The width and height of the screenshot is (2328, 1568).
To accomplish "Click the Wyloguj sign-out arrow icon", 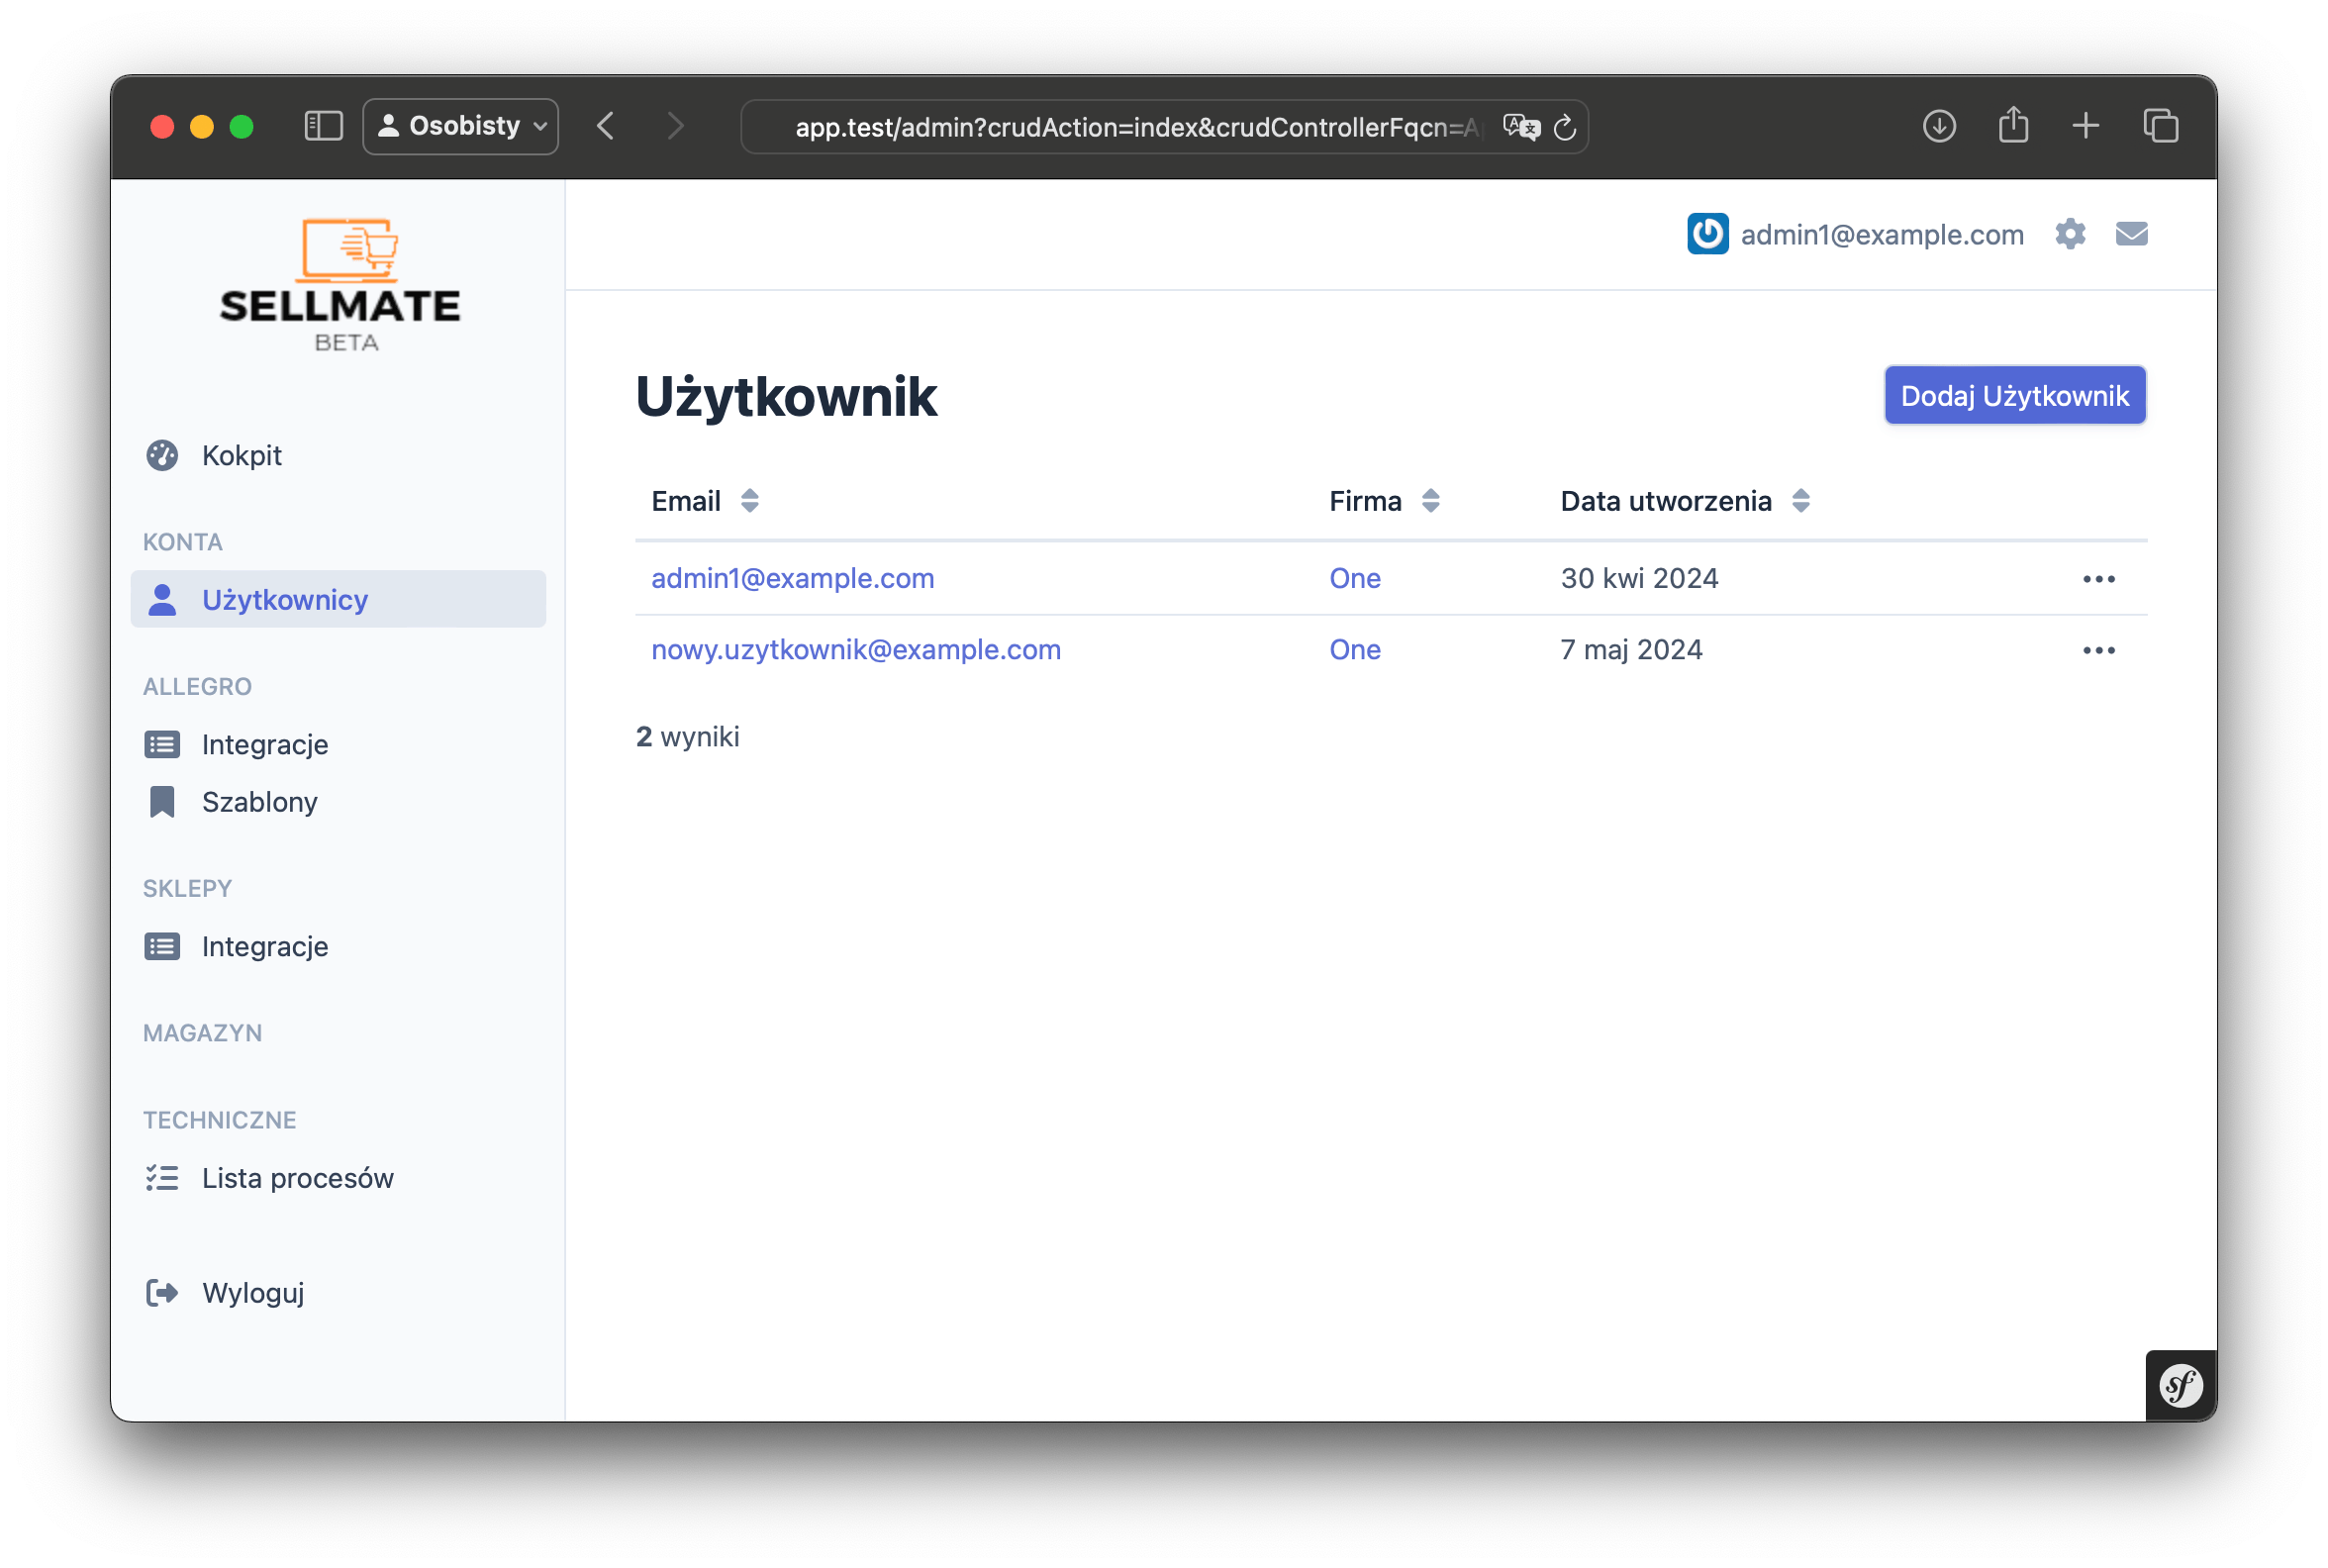I will pos(162,1293).
